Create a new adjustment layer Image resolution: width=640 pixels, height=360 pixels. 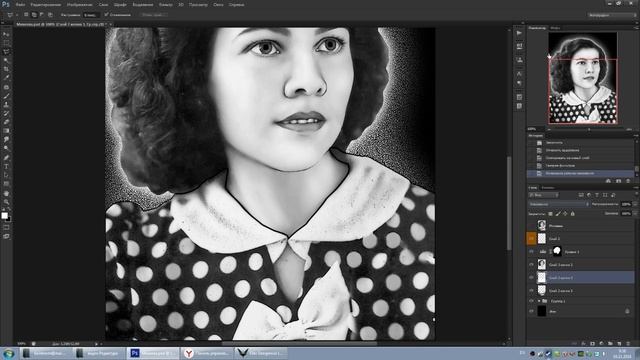pyautogui.click(x=601, y=344)
